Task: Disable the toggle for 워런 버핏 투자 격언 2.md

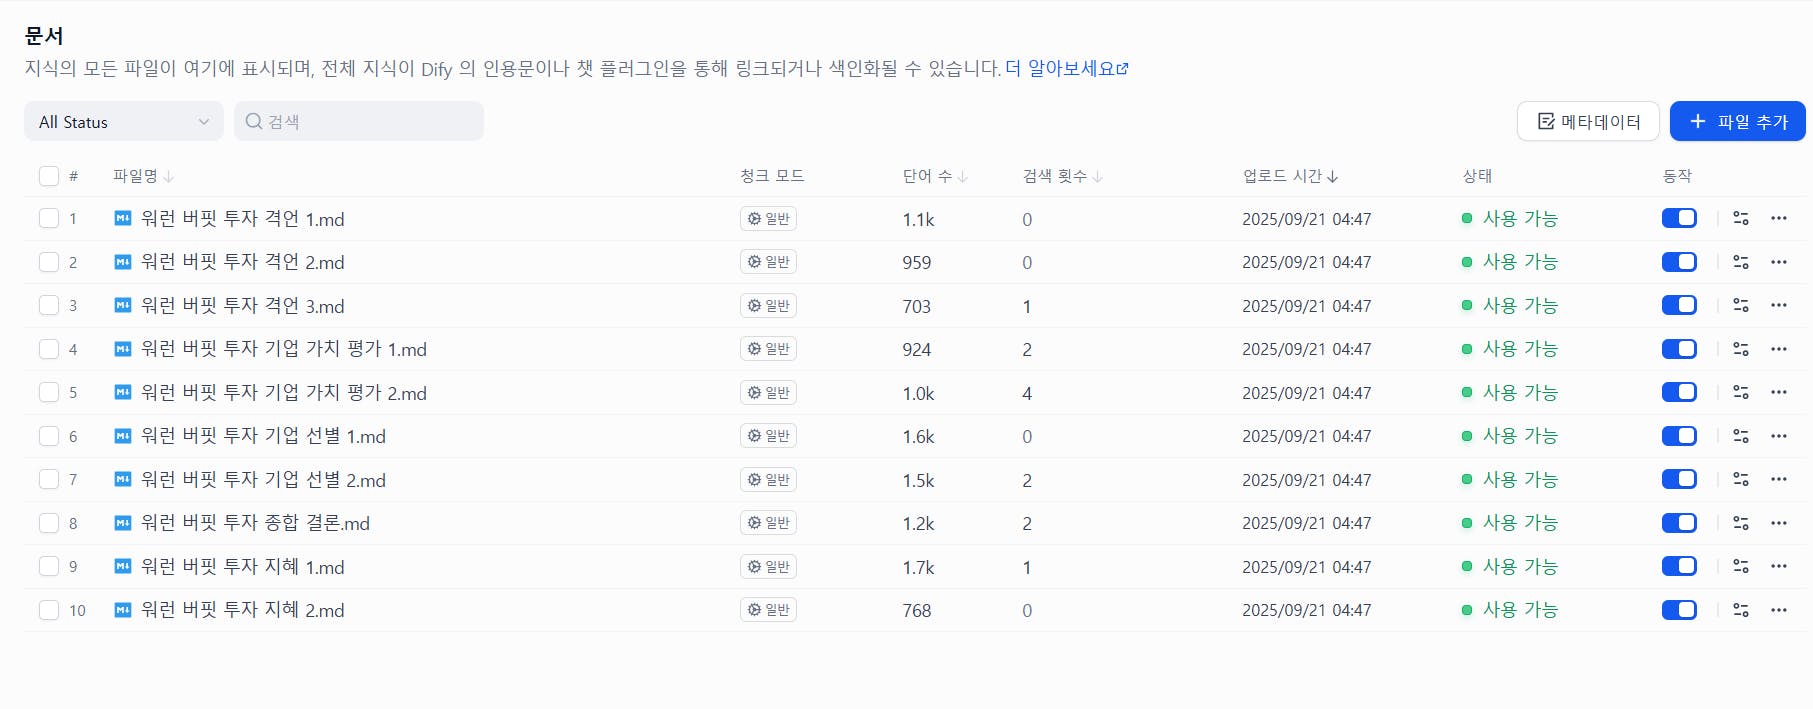Action: coord(1679,262)
